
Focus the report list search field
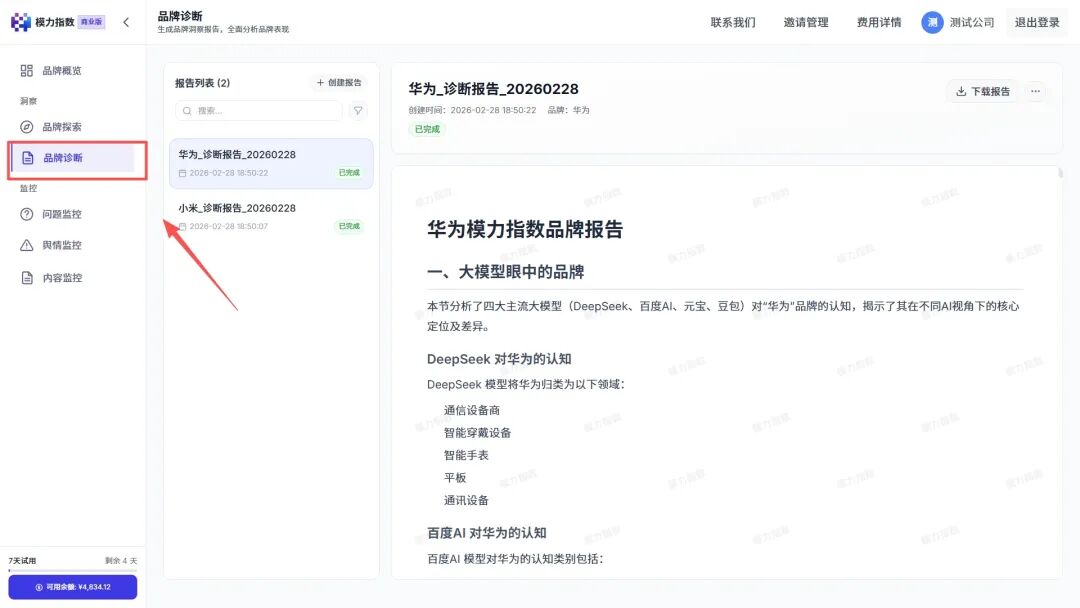click(x=259, y=110)
